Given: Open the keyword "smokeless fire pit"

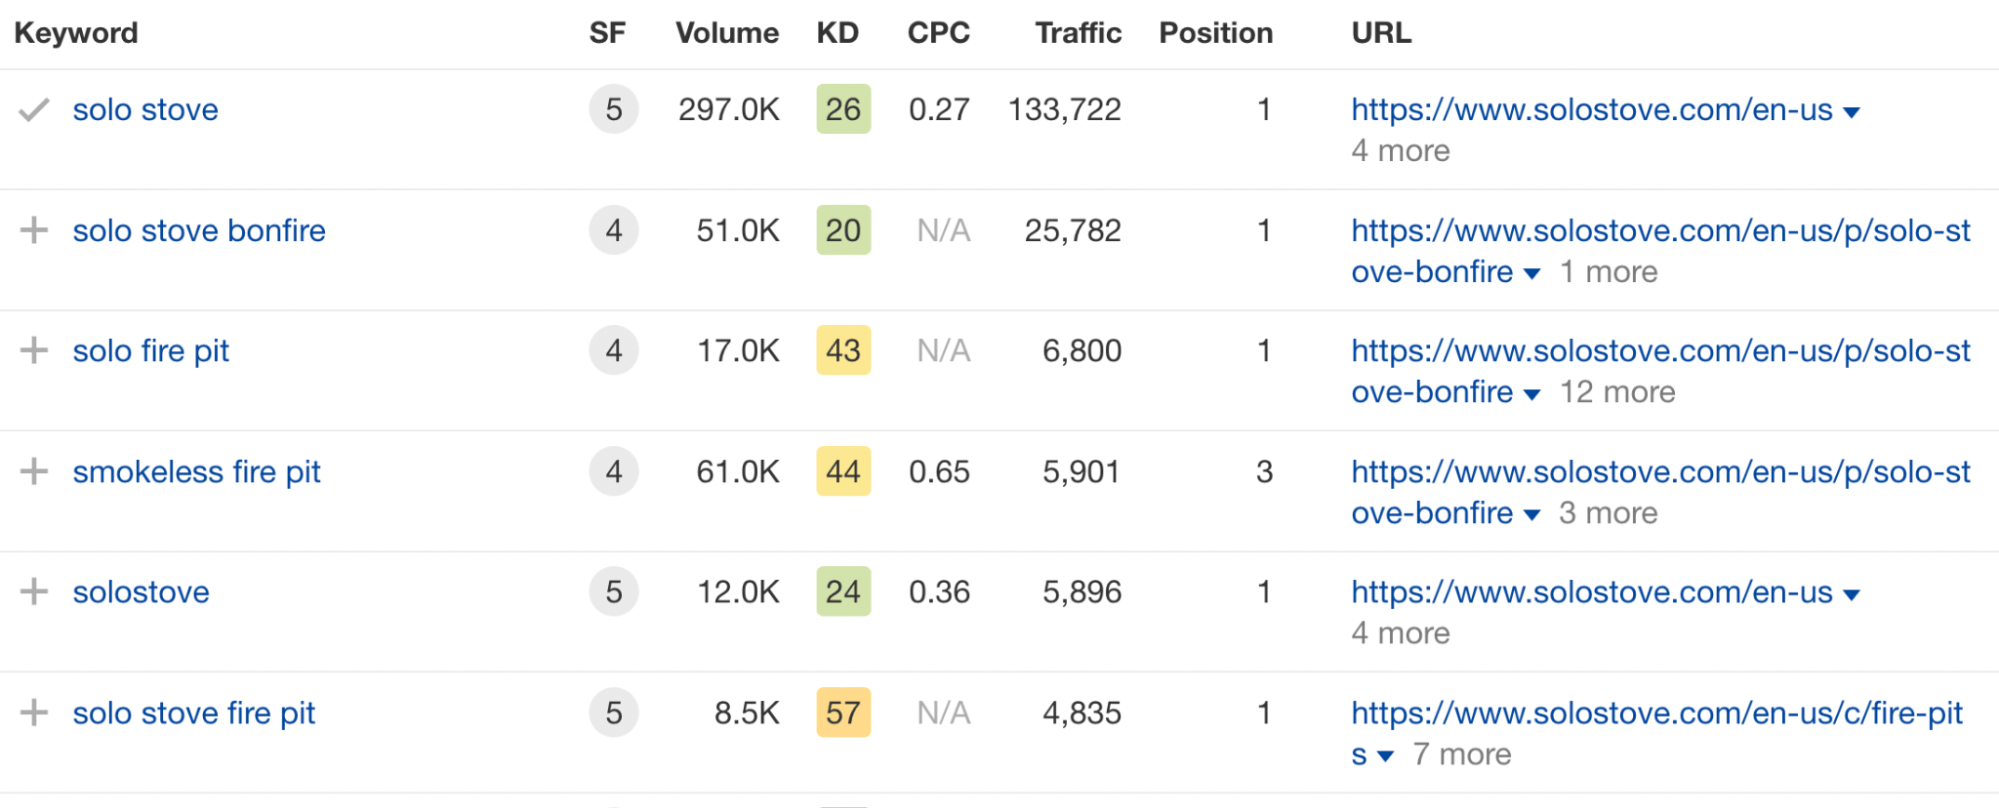Looking at the screenshot, I should tap(196, 472).
